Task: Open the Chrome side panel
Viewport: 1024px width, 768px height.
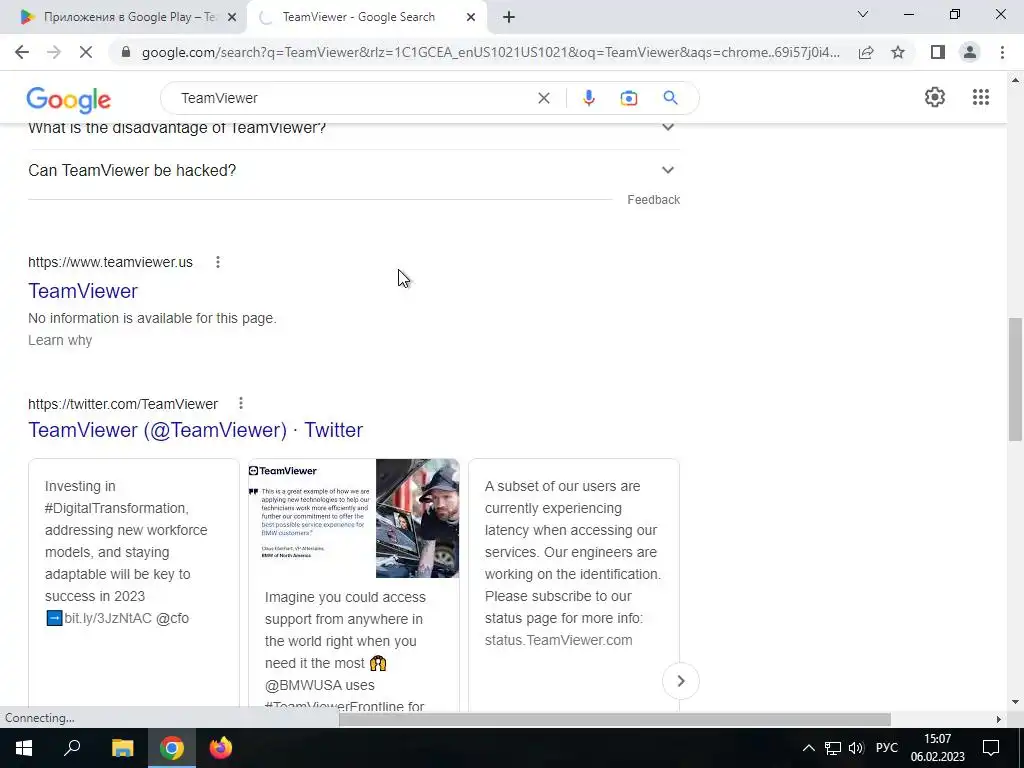Action: (x=938, y=52)
